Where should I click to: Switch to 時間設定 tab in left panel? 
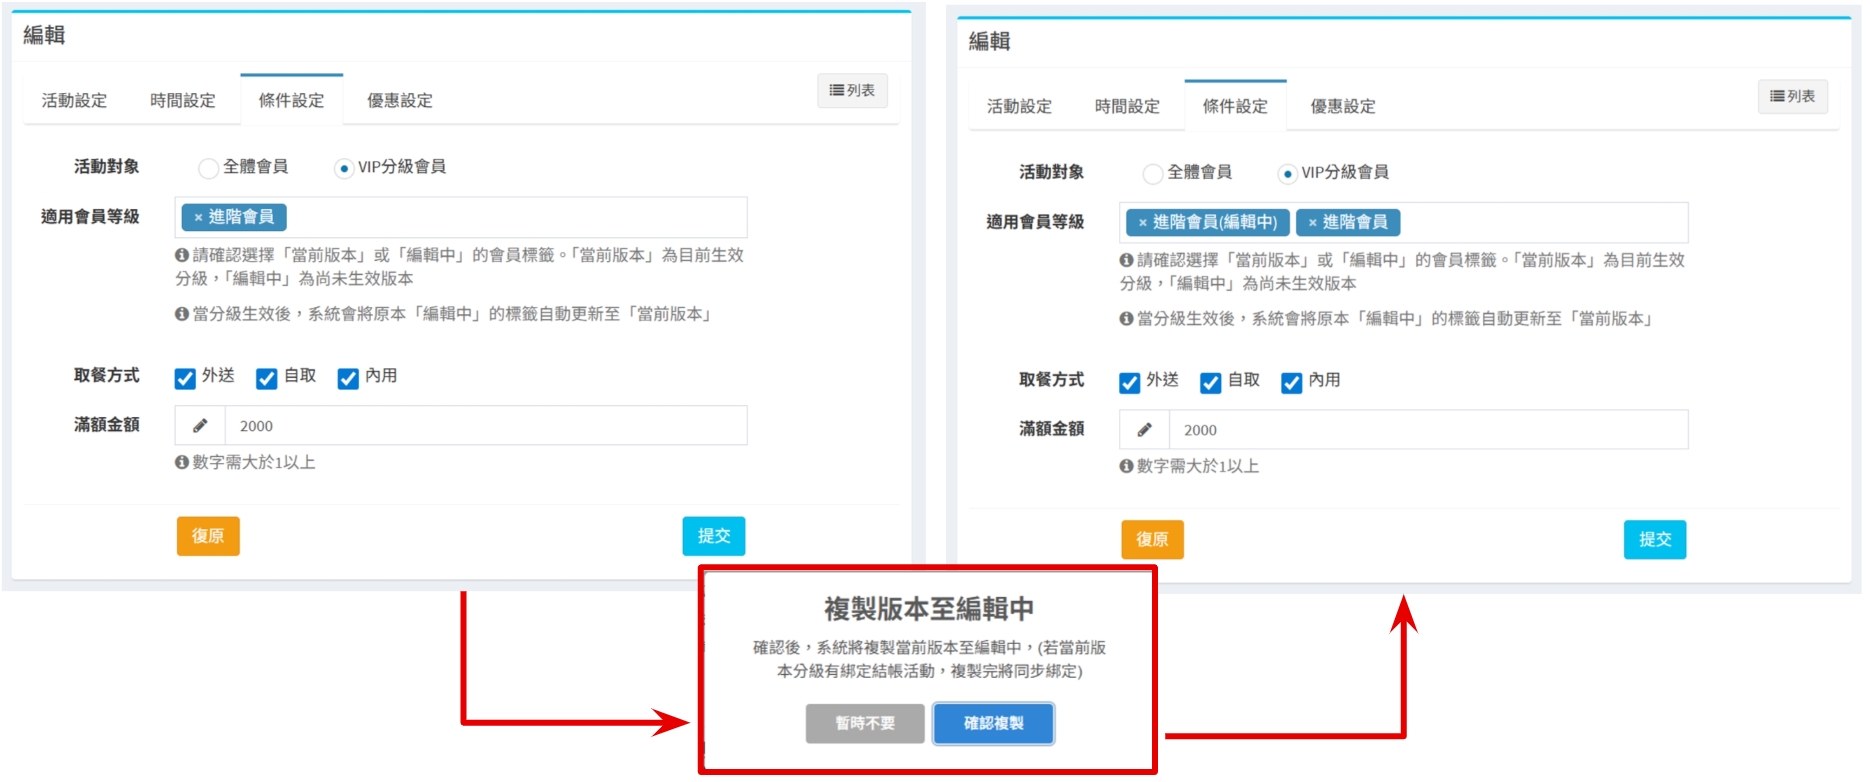pyautogui.click(x=183, y=101)
